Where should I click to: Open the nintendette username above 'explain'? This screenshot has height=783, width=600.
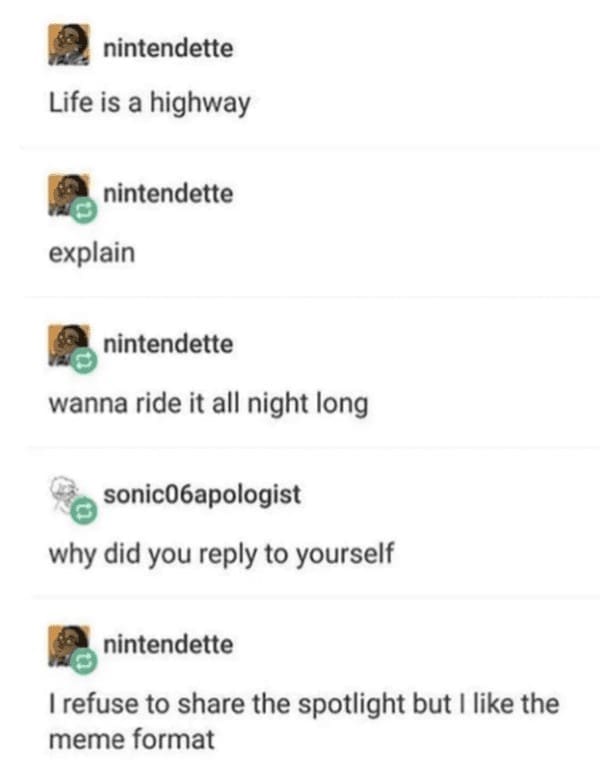point(168,194)
